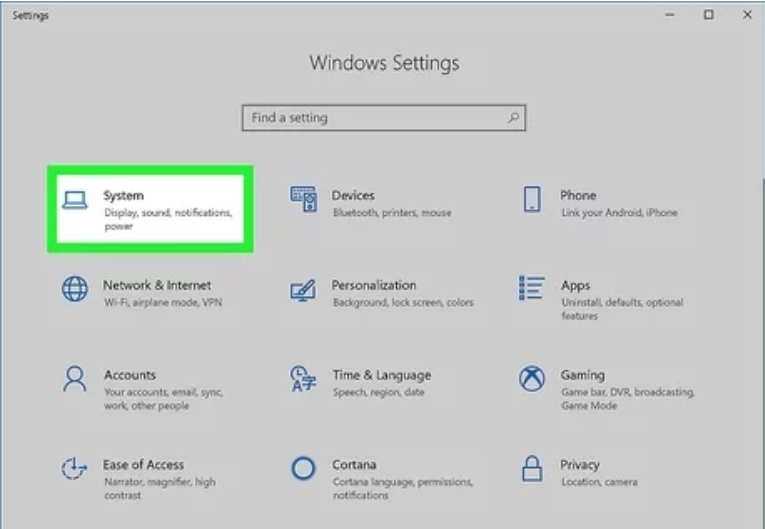Click 'Narrator, magnifier, high contrast' text
Image resolution: width=765 pixels, height=529 pixels.
[160, 488]
